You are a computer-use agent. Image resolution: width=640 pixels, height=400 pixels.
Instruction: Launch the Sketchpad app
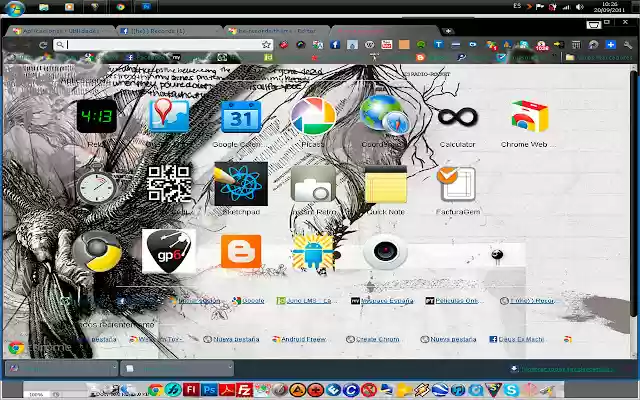click(241, 184)
